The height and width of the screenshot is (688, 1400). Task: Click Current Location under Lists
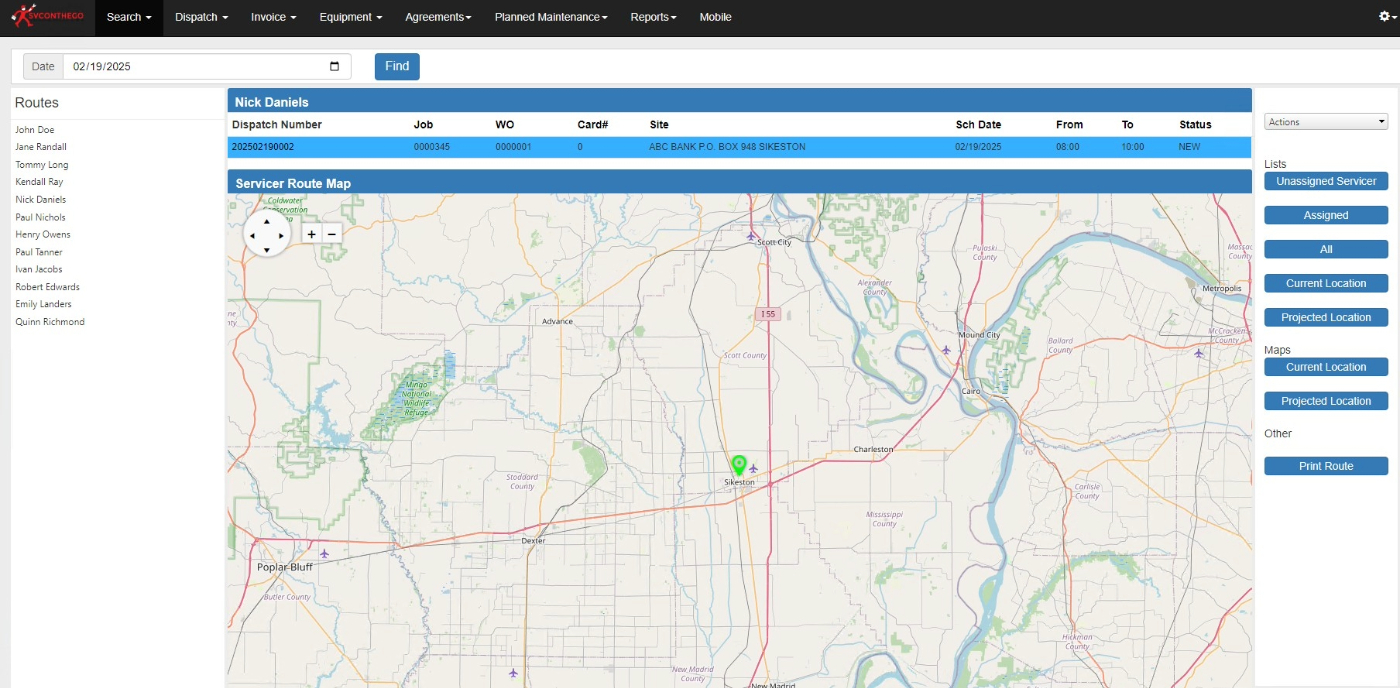[1326, 283]
